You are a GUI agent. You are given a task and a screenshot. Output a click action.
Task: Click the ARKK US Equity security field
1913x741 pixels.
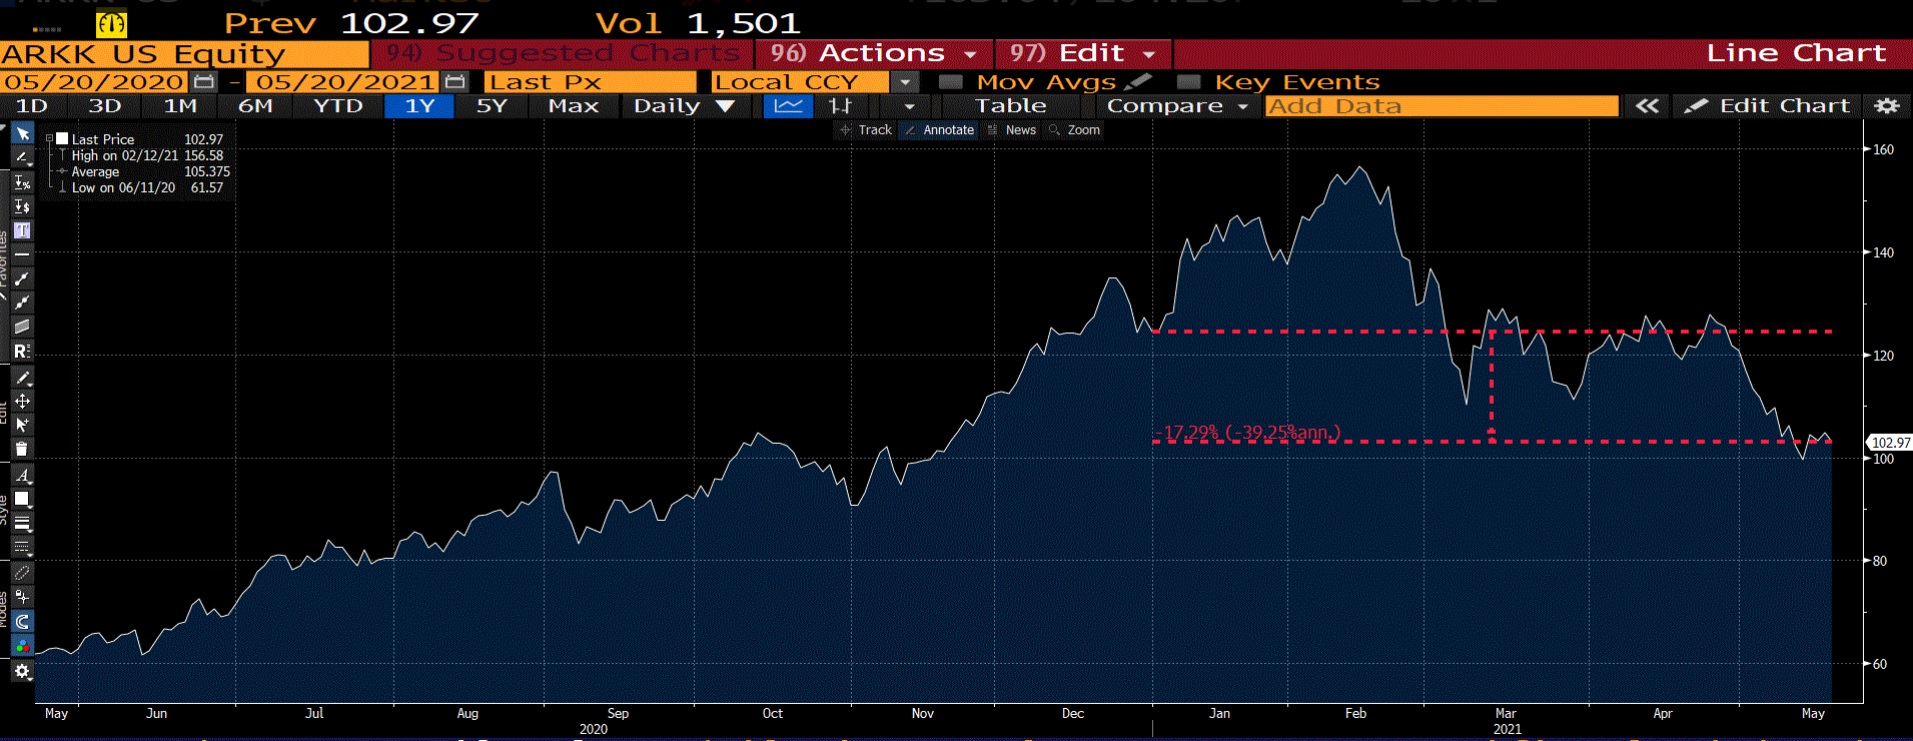pos(185,54)
